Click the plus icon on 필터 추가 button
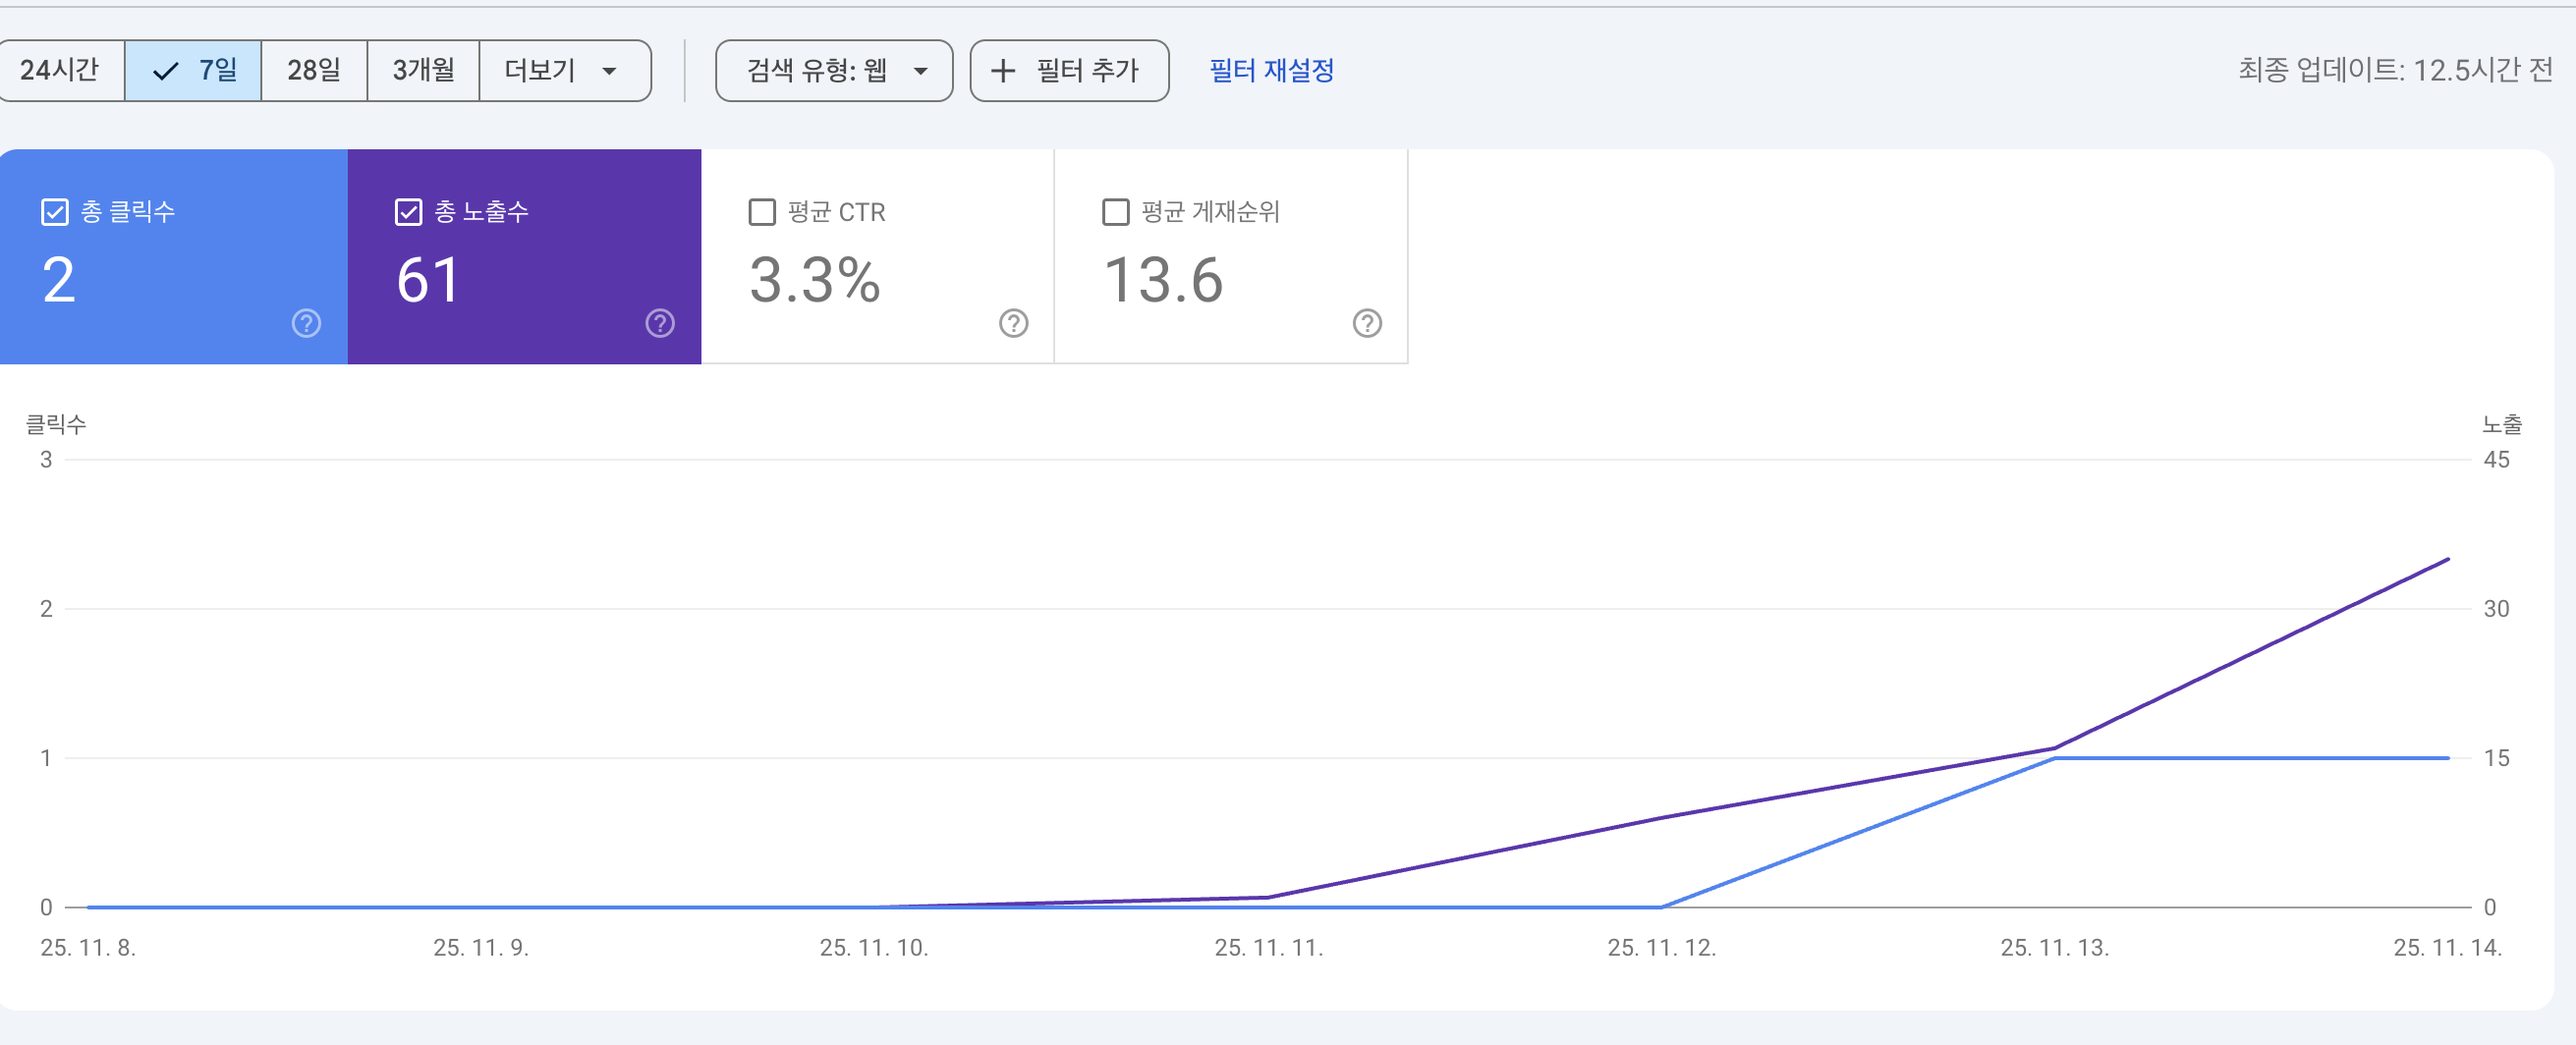 tap(1003, 70)
